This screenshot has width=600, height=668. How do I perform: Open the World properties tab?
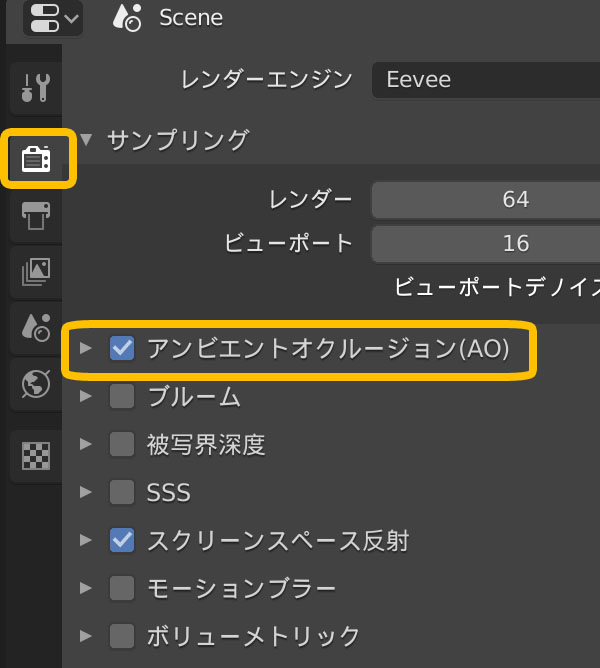coord(36,384)
